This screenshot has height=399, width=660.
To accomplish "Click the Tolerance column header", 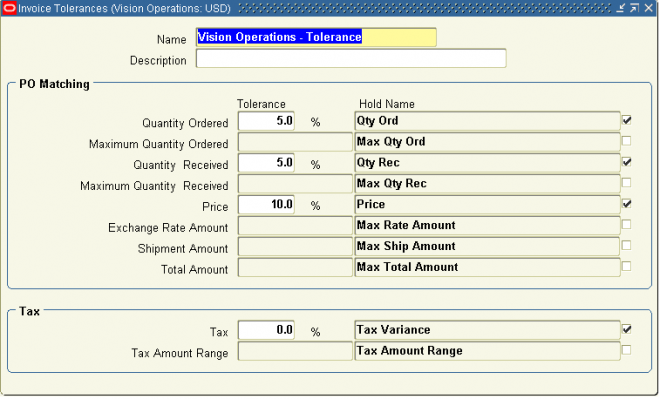I will tap(261, 104).
